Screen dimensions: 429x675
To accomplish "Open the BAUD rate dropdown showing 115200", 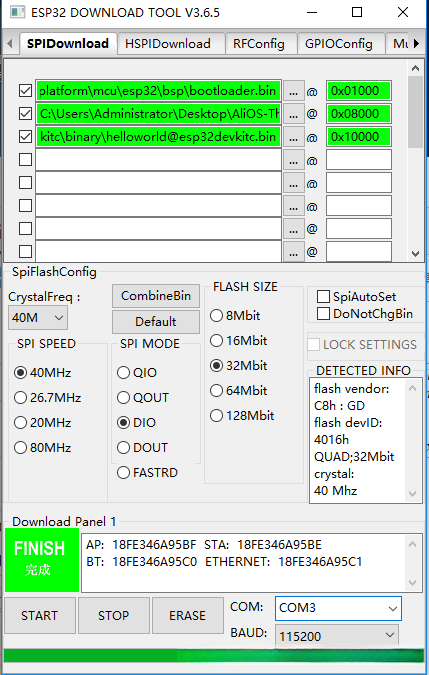I will 337,636.
